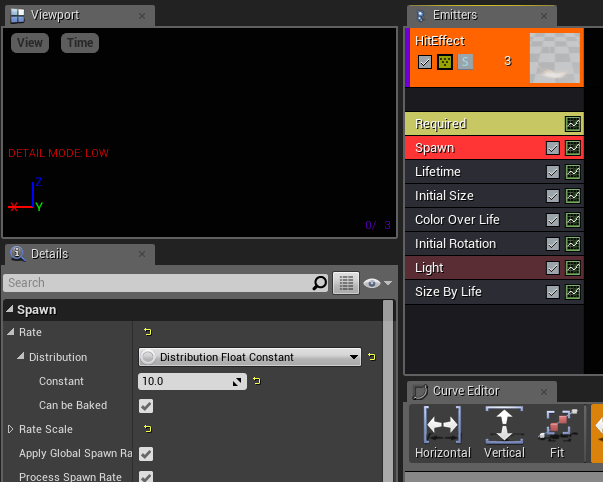Screen dimensions: 603x482
Task: Open curve graph for Initial Rotation module
Action: pos(573,244)
